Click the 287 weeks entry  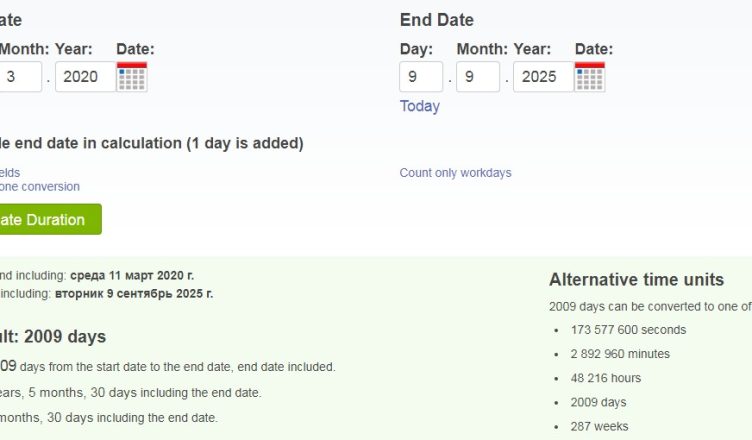pyautogui.click(x=599, y=426)
